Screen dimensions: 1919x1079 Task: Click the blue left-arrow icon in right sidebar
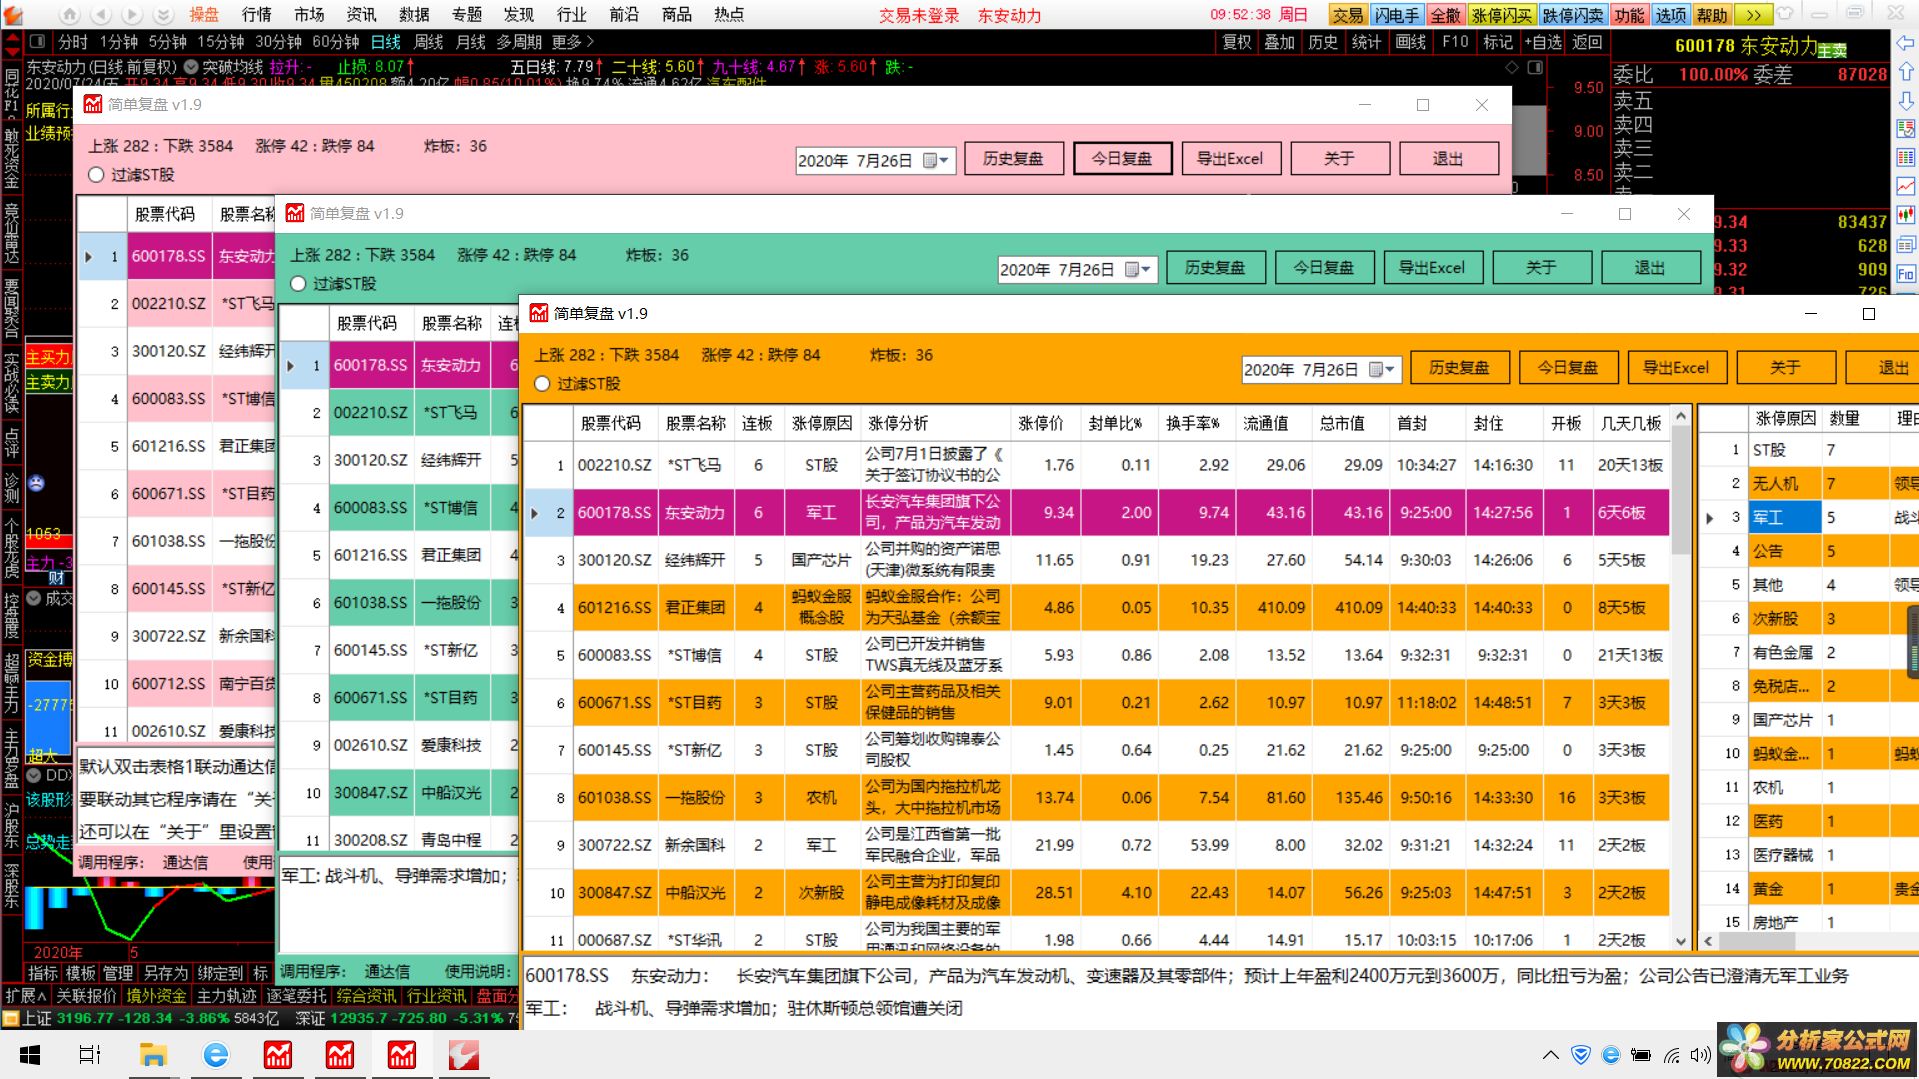(1906, 43)
